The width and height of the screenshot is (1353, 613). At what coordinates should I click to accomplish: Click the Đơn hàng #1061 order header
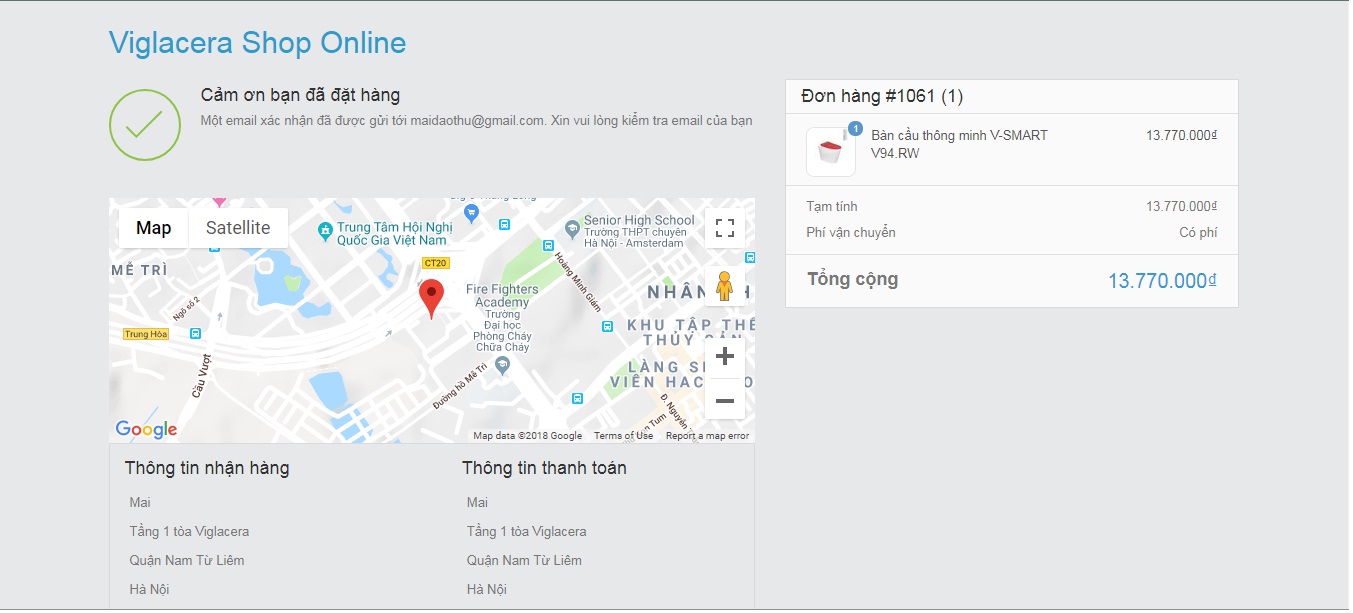(882, 96)
